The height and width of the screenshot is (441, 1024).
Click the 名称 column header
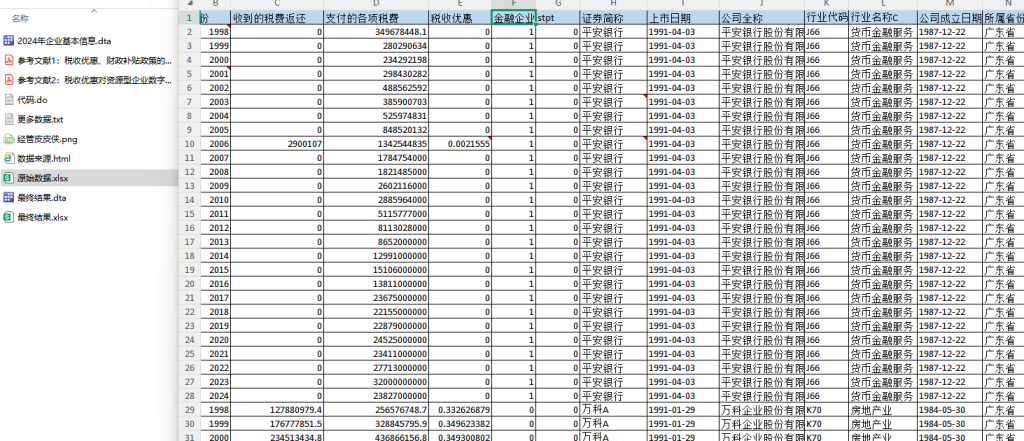click(x=20, y=19)
